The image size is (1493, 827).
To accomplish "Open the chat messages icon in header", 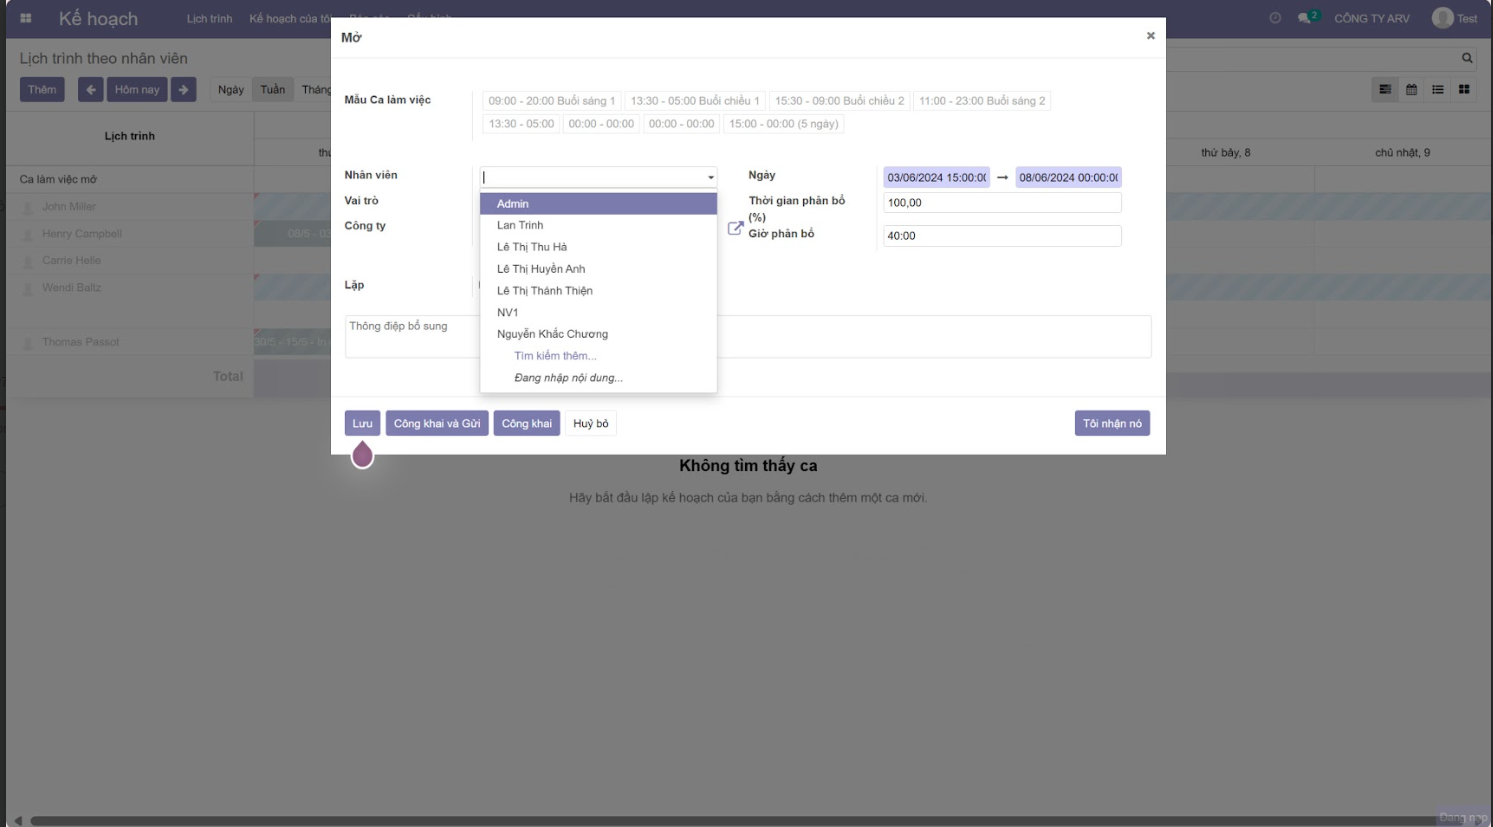I will [1305, 18].
